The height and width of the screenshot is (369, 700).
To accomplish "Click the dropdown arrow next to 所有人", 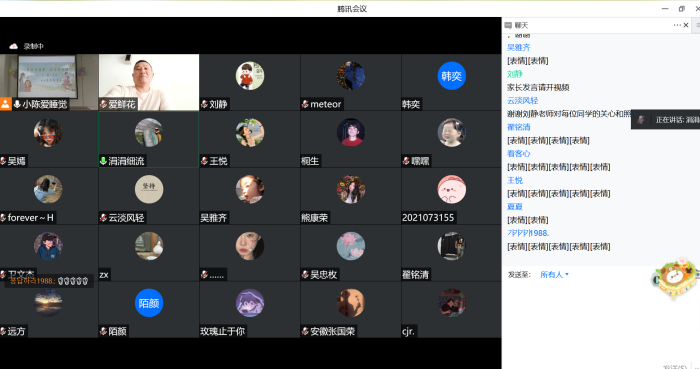I will 567,274.
